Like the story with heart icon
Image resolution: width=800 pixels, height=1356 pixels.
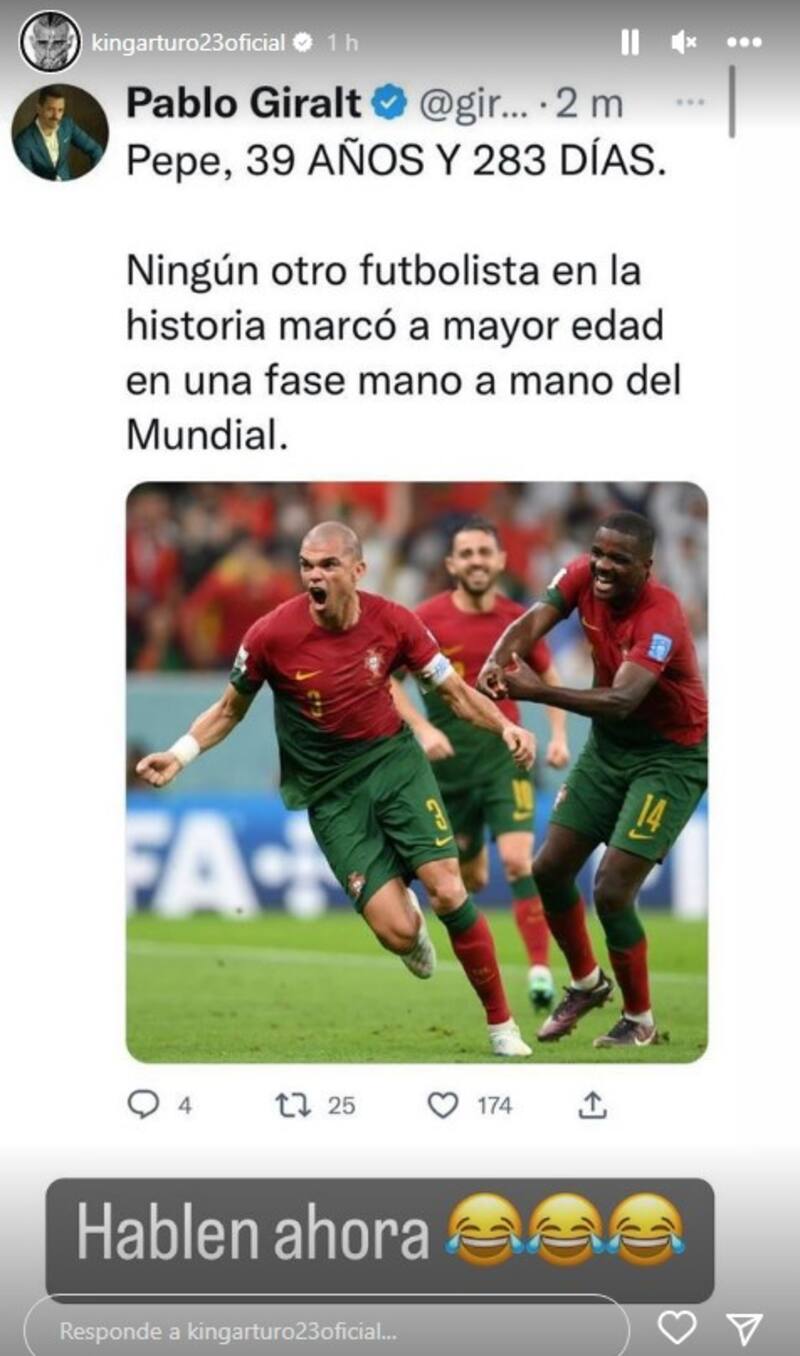pos(677,1326)
